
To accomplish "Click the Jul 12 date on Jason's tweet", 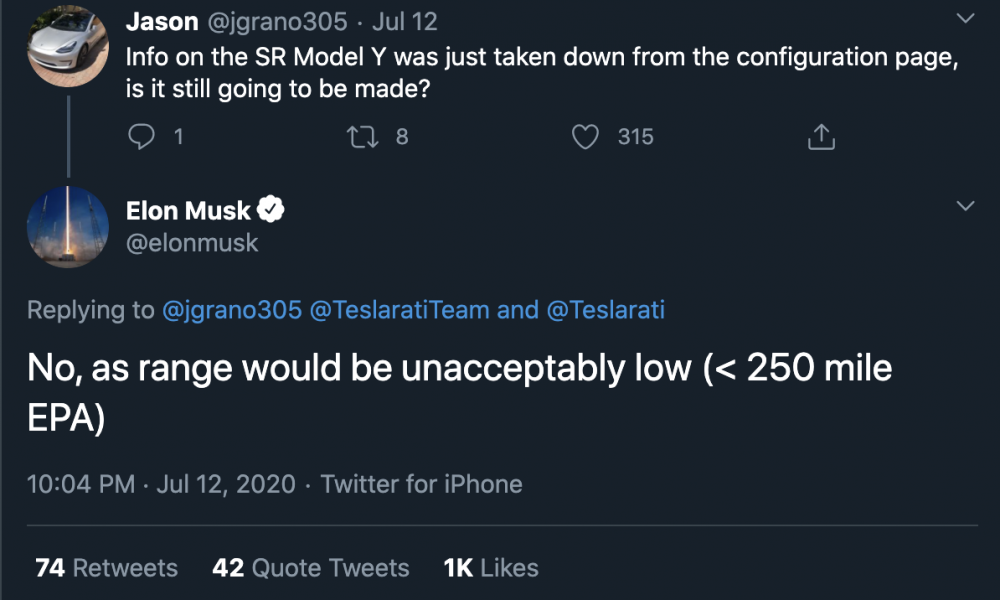I will coord(404,22).
